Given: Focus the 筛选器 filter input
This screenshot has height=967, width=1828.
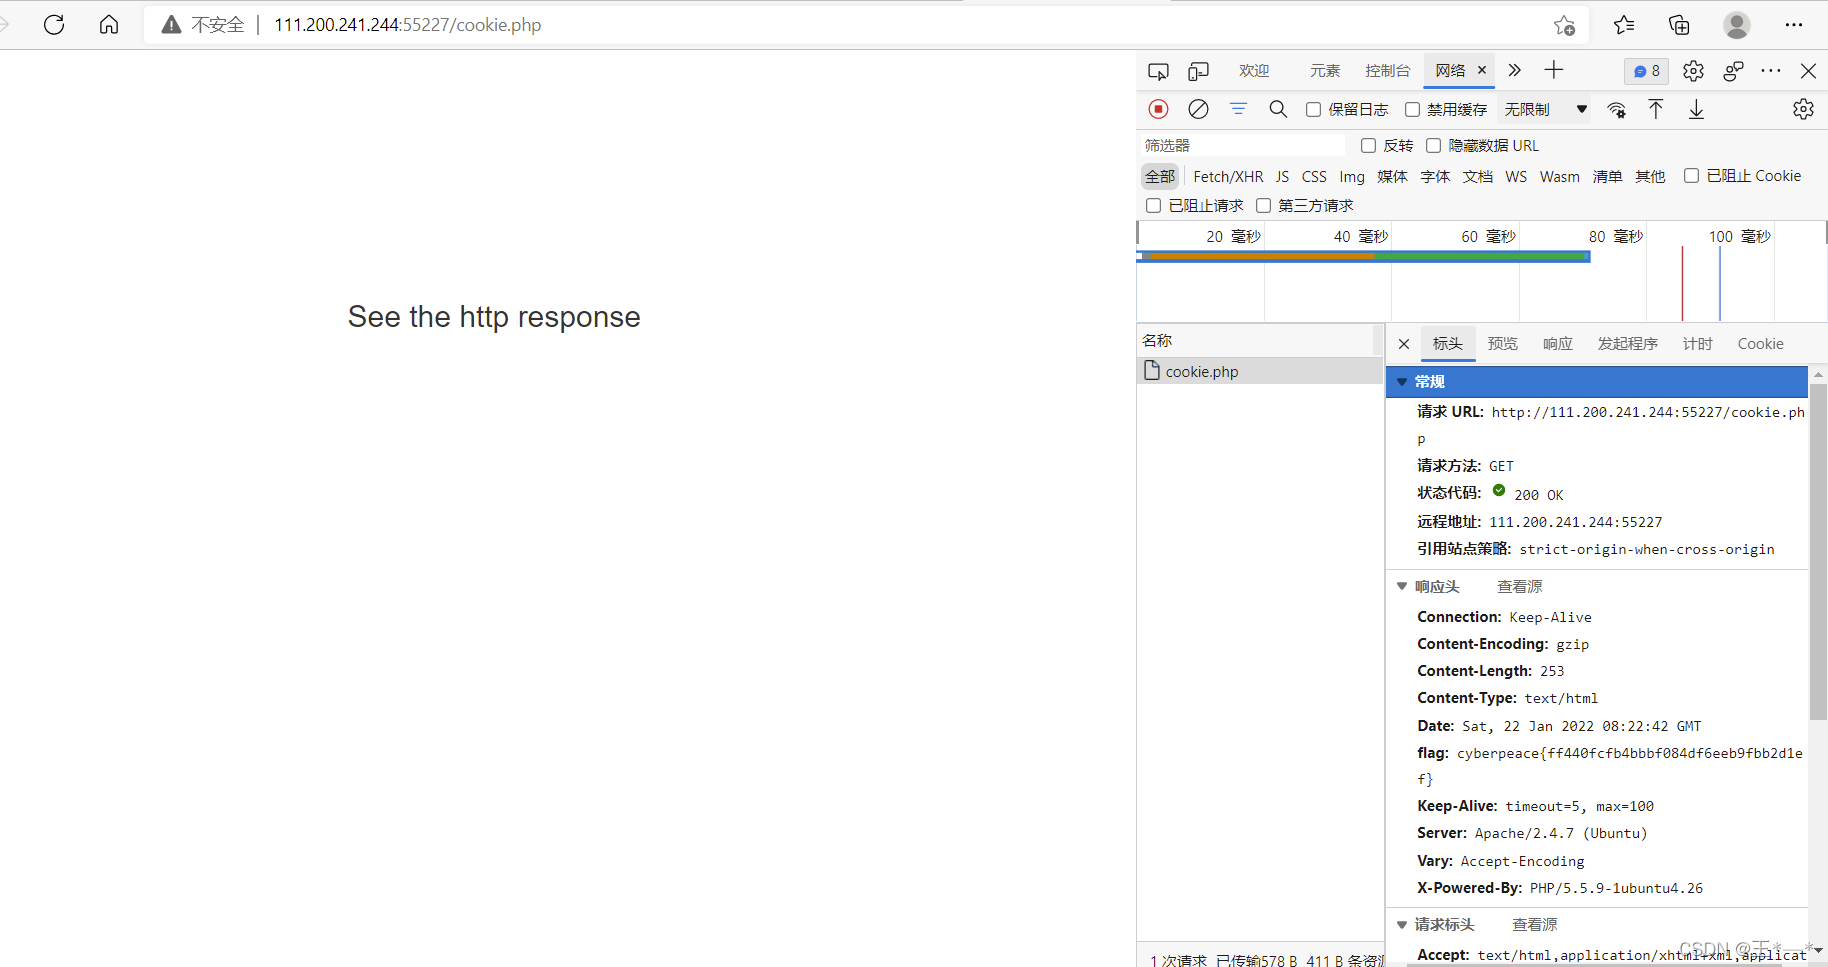Looking at the screenshot, I should click(1243, 145).
